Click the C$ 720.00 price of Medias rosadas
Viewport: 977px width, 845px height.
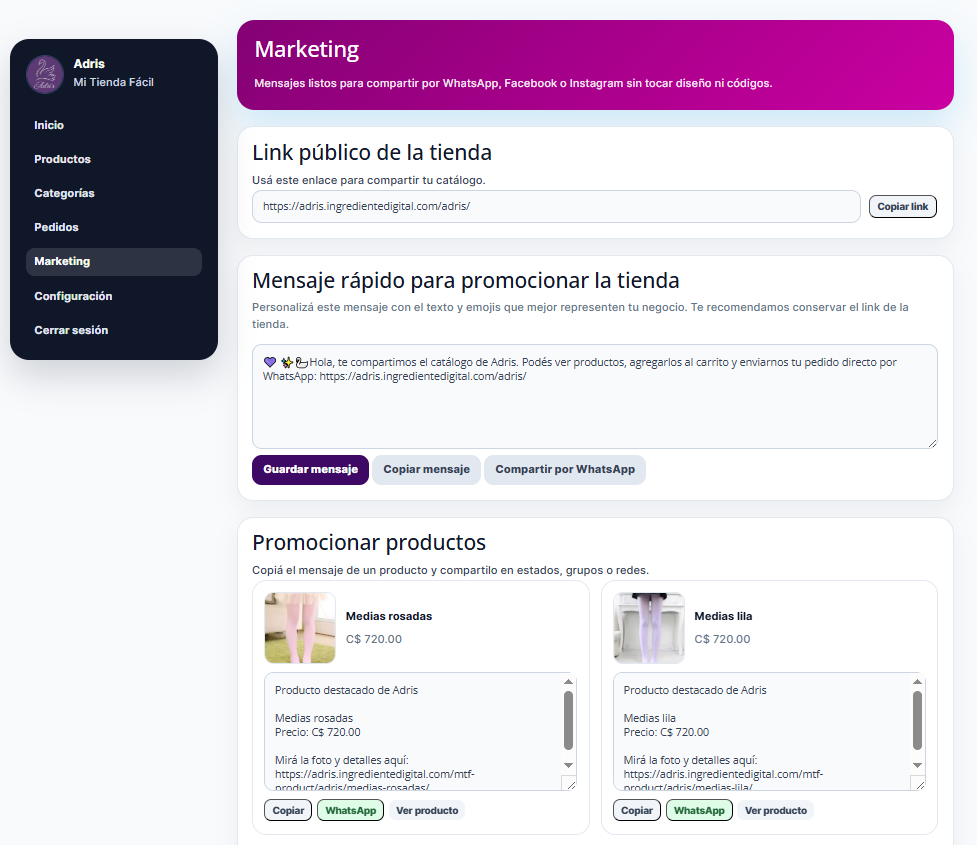click(x=374, y=639)
